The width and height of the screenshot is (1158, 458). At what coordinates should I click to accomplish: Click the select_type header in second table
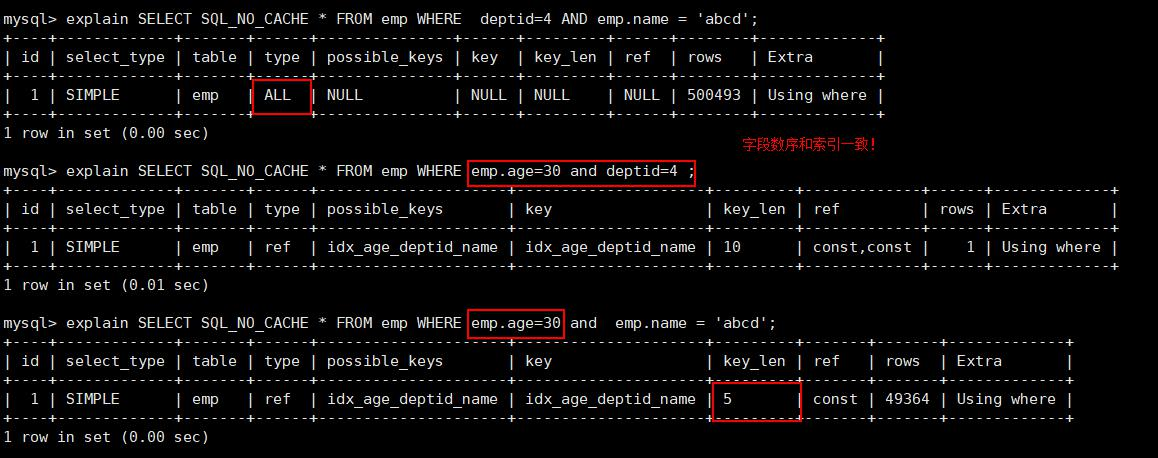pyautogui.click(x=115, y=210)
